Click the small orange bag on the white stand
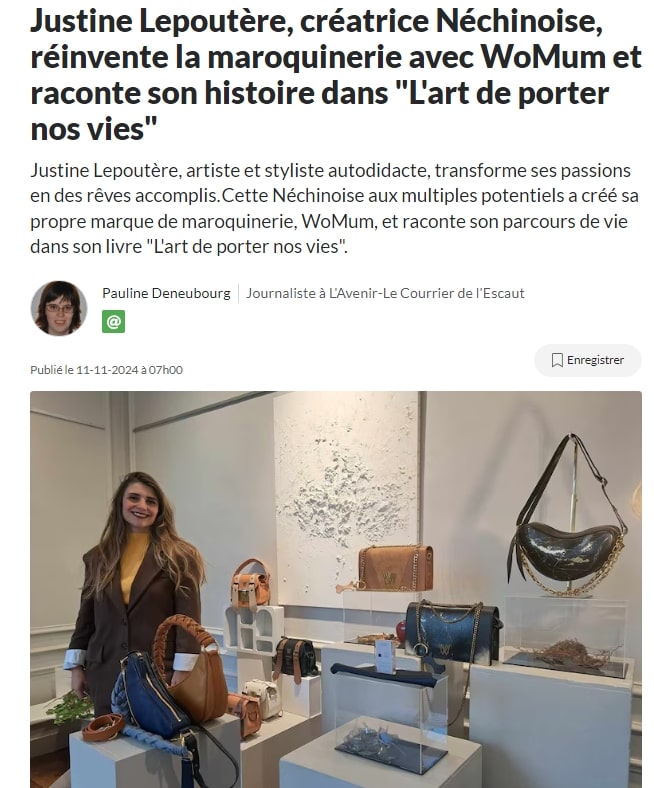The height and width of the screenshot is (788, 654). click(250, 584)
